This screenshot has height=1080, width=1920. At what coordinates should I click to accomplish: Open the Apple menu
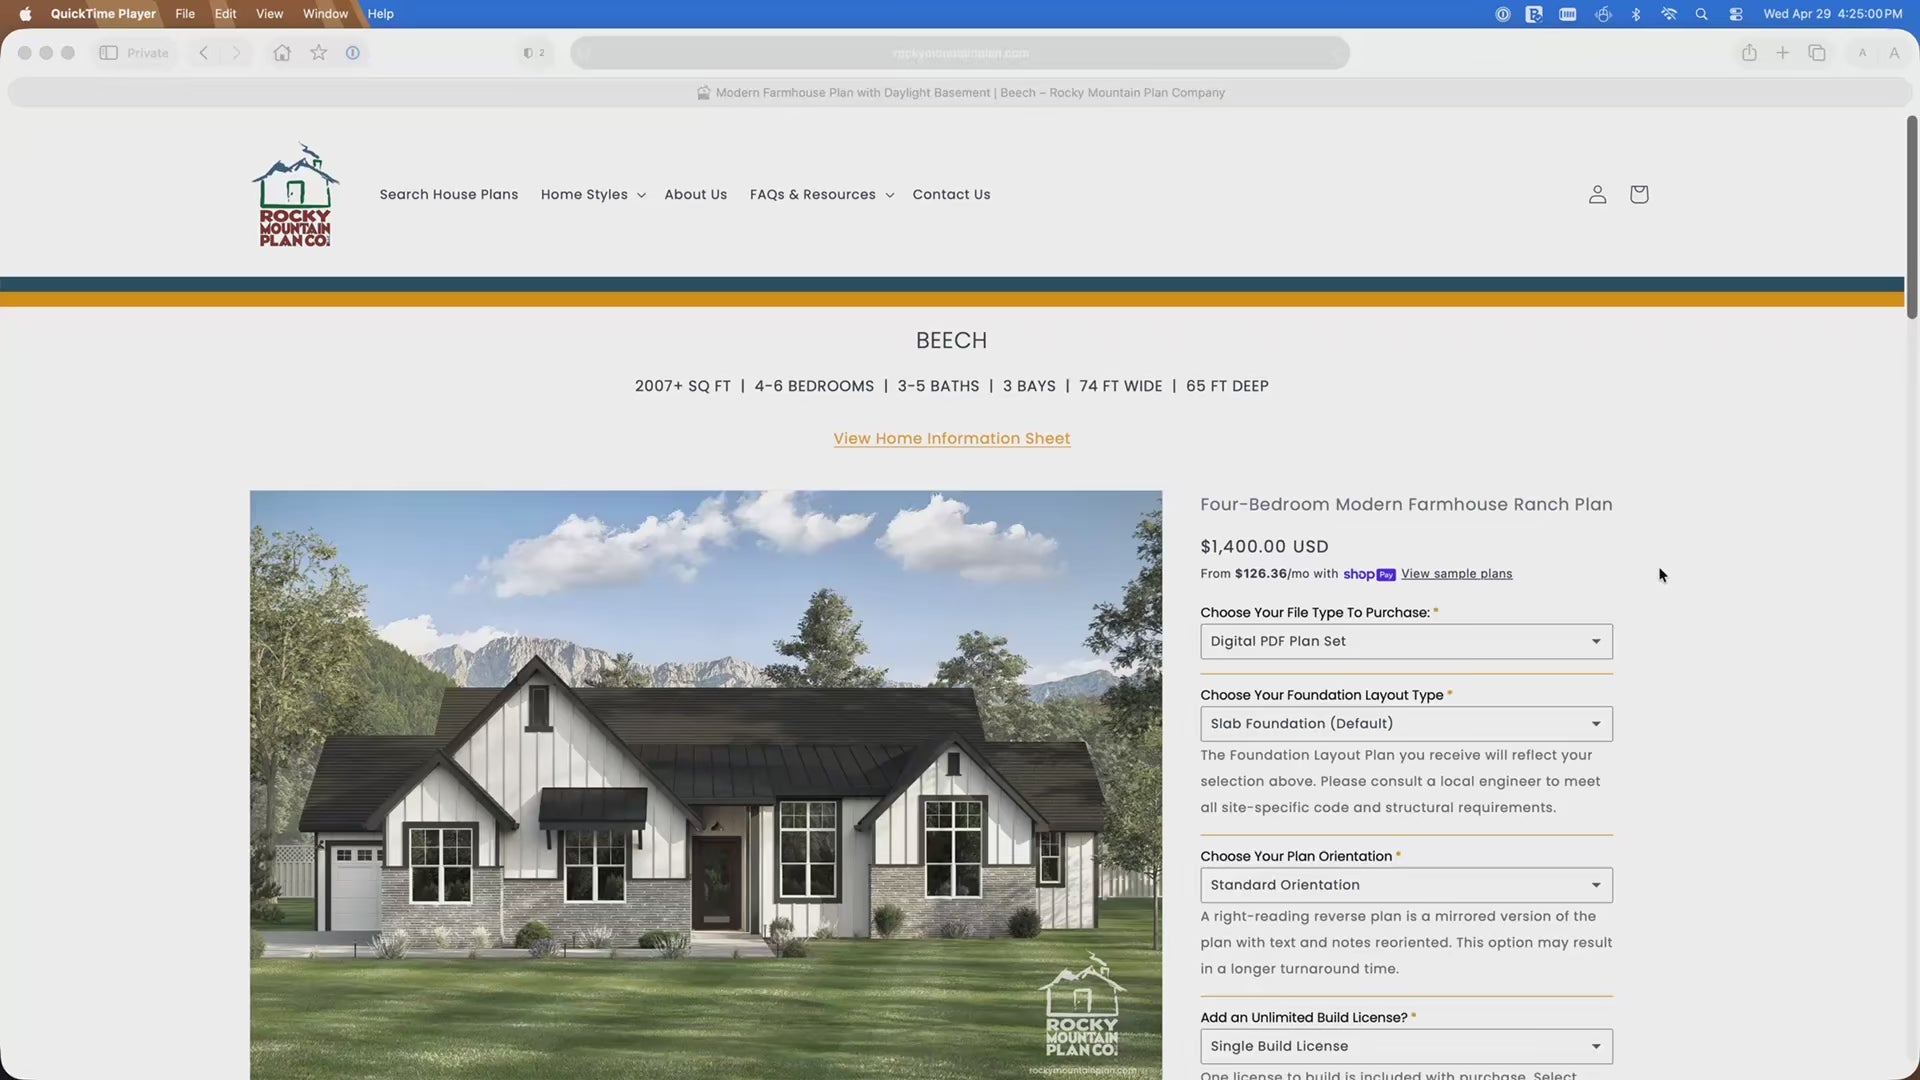tap(25, 14)
